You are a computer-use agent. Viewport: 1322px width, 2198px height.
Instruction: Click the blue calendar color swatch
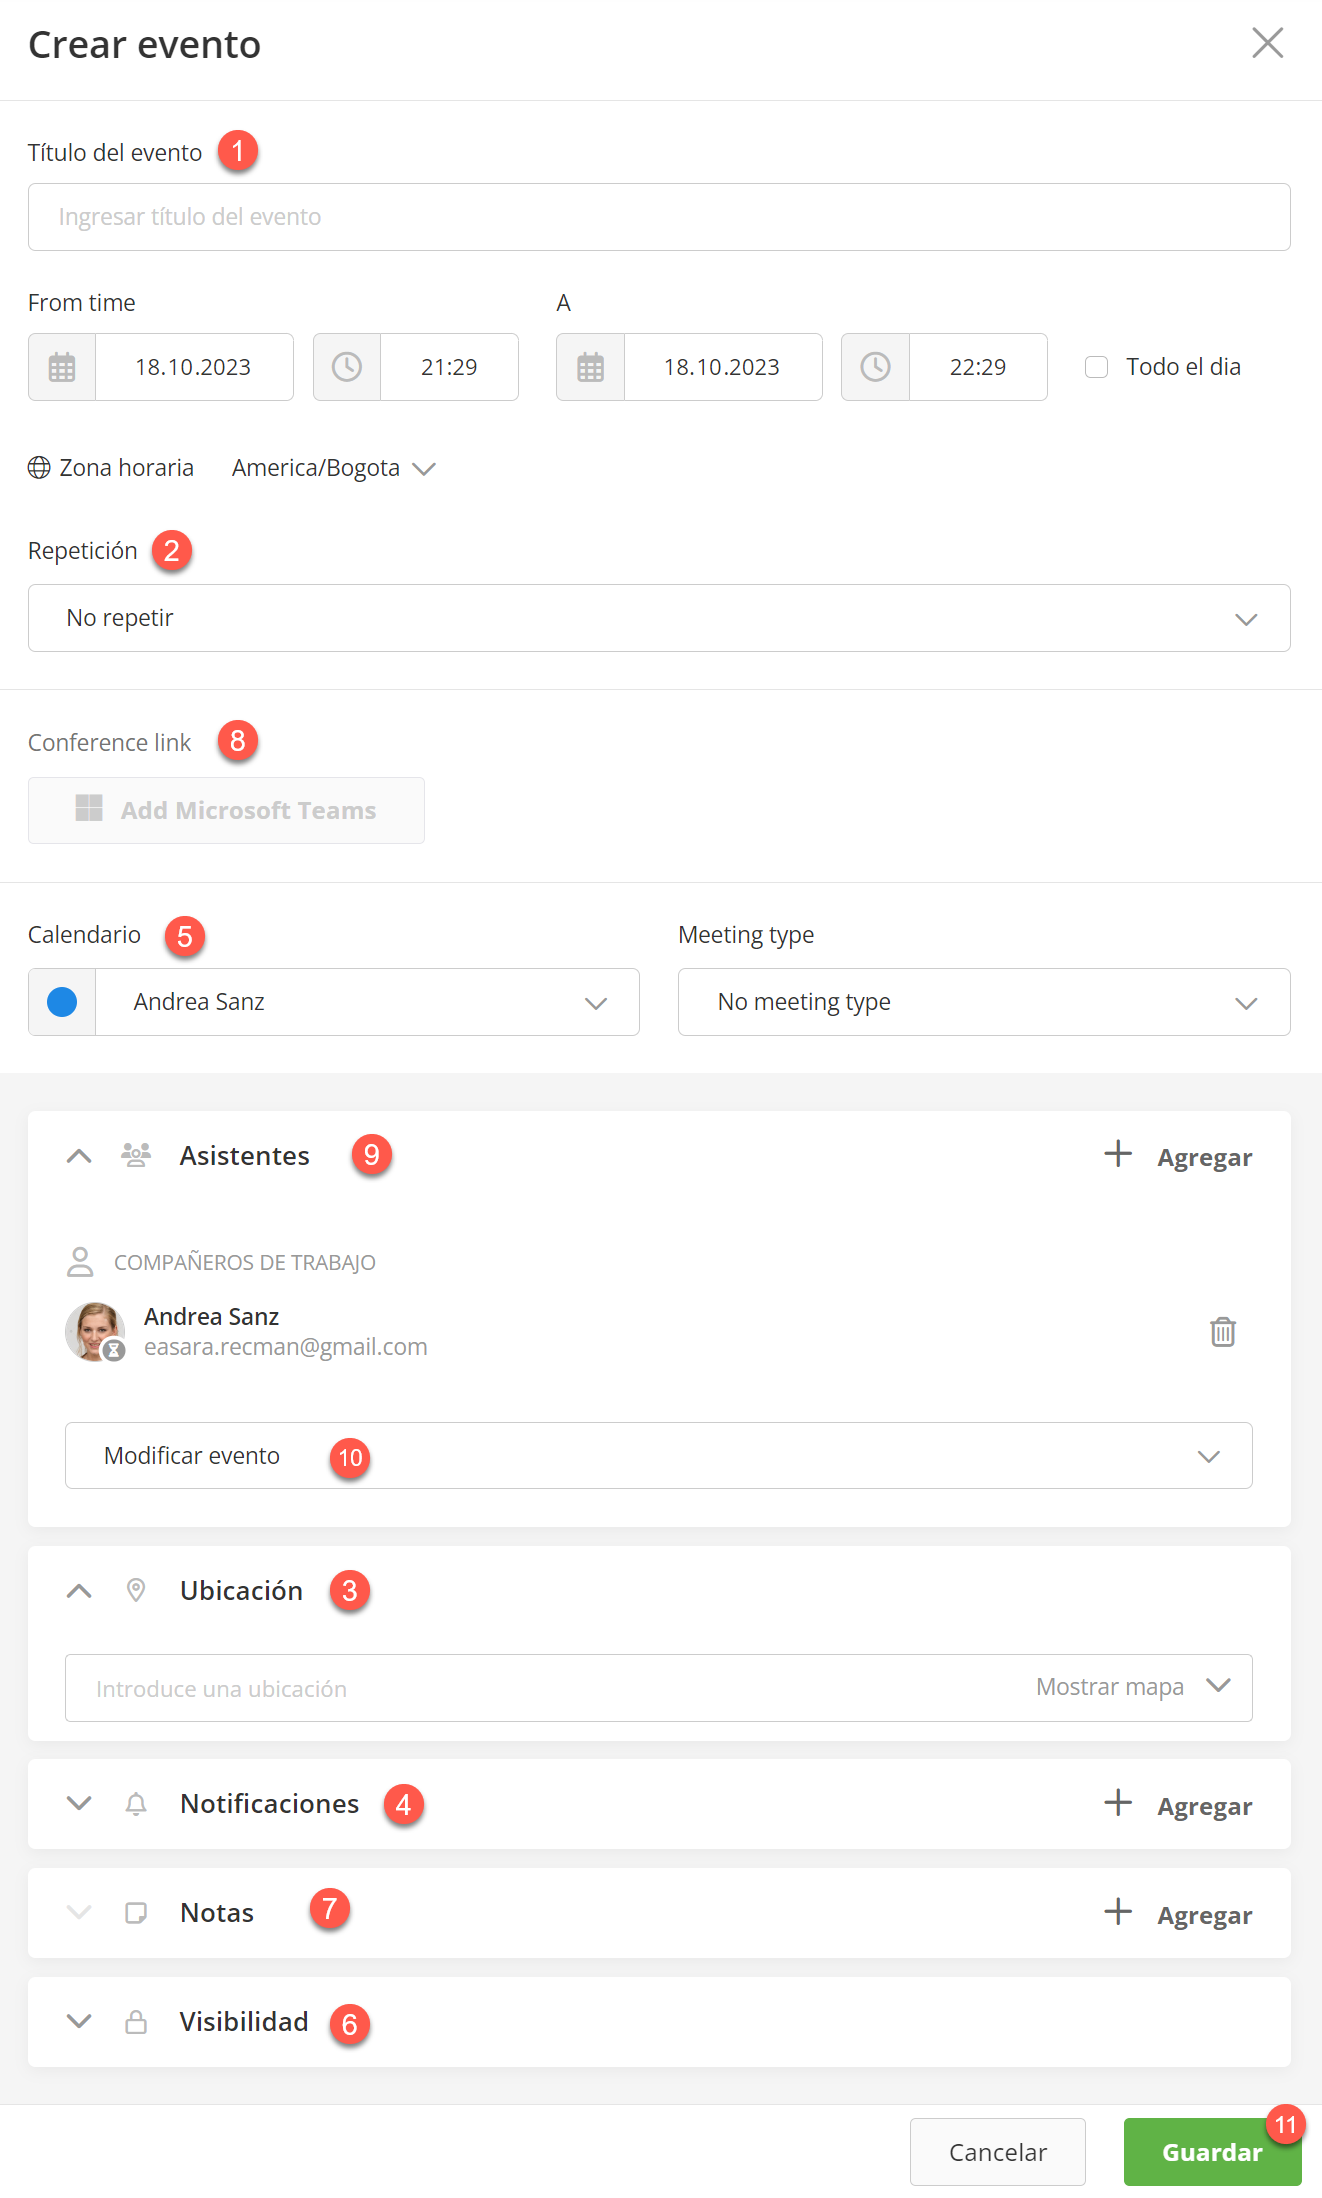click(62, 1002)
